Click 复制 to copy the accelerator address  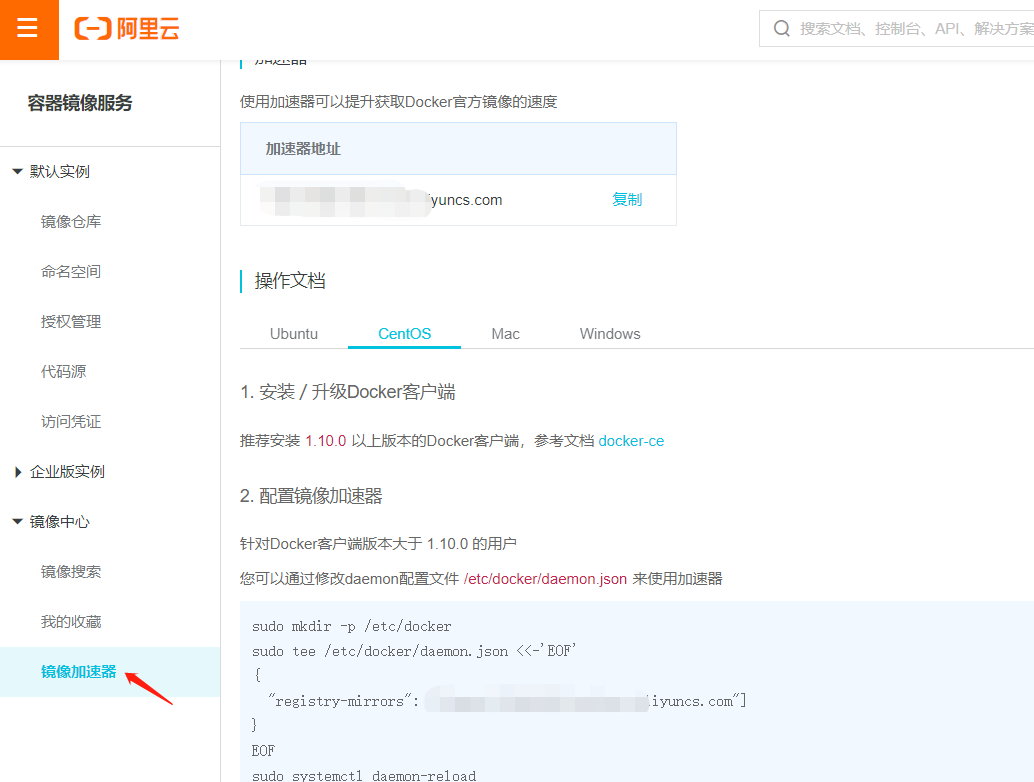(627, 199)
